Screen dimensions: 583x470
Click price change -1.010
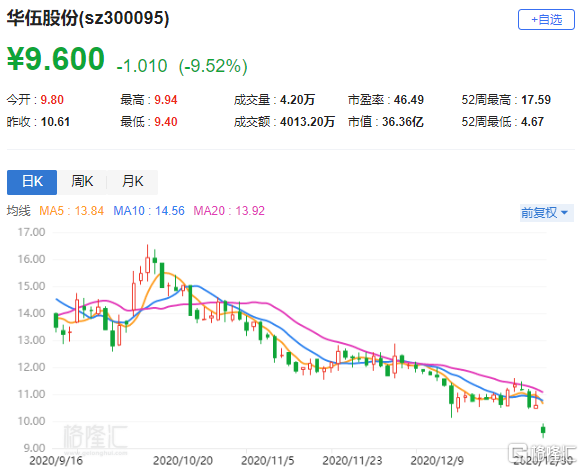coord(142,66)
